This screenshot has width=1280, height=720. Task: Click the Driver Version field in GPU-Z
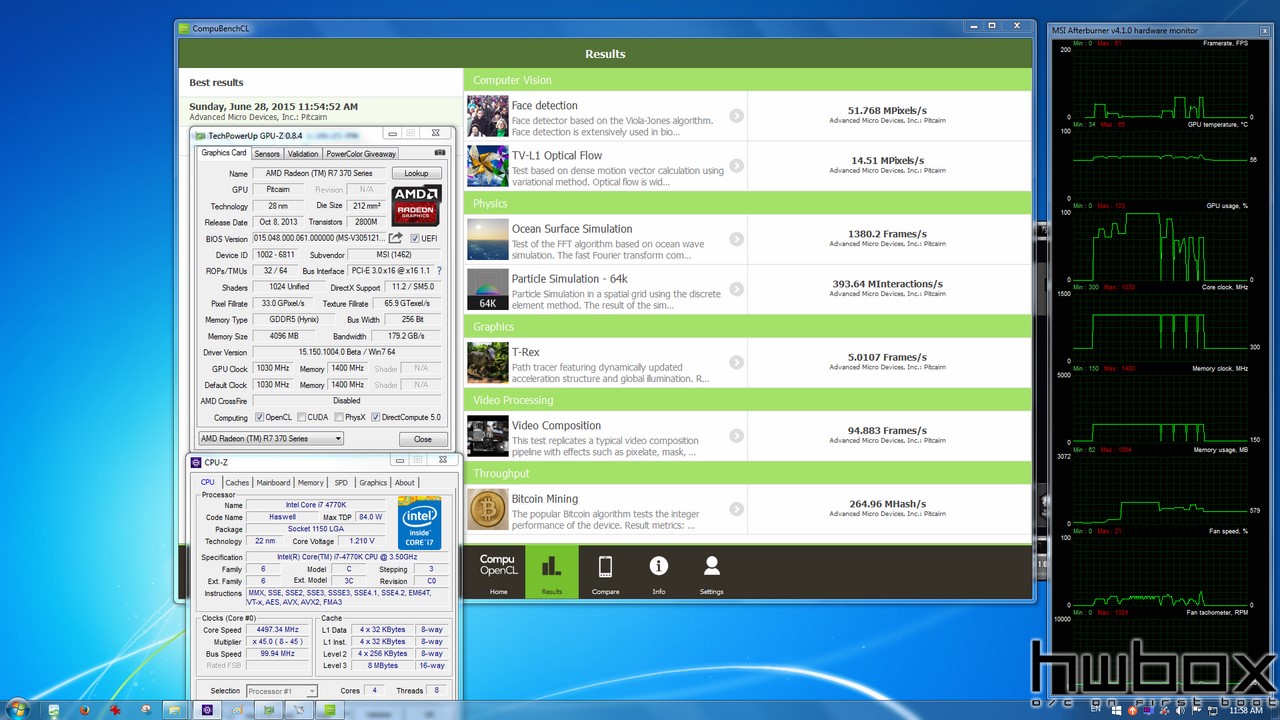349,352
